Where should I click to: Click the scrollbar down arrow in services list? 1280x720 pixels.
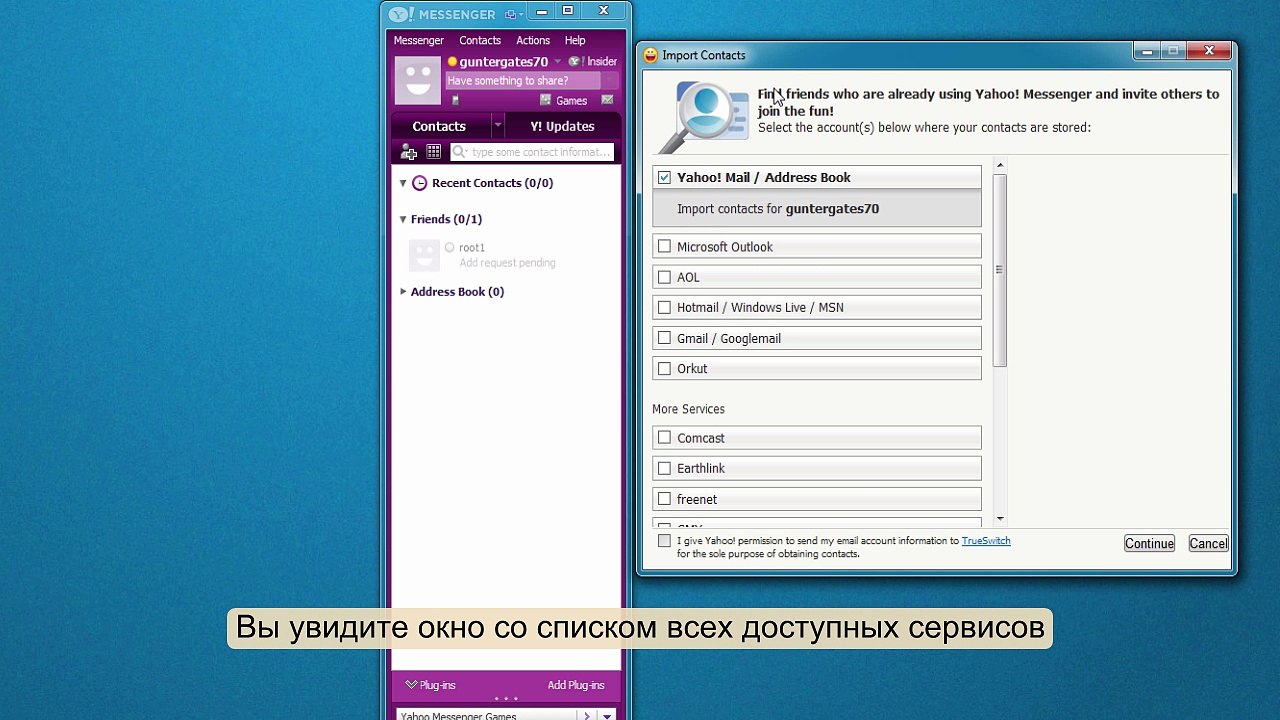tap(1000, 520)
